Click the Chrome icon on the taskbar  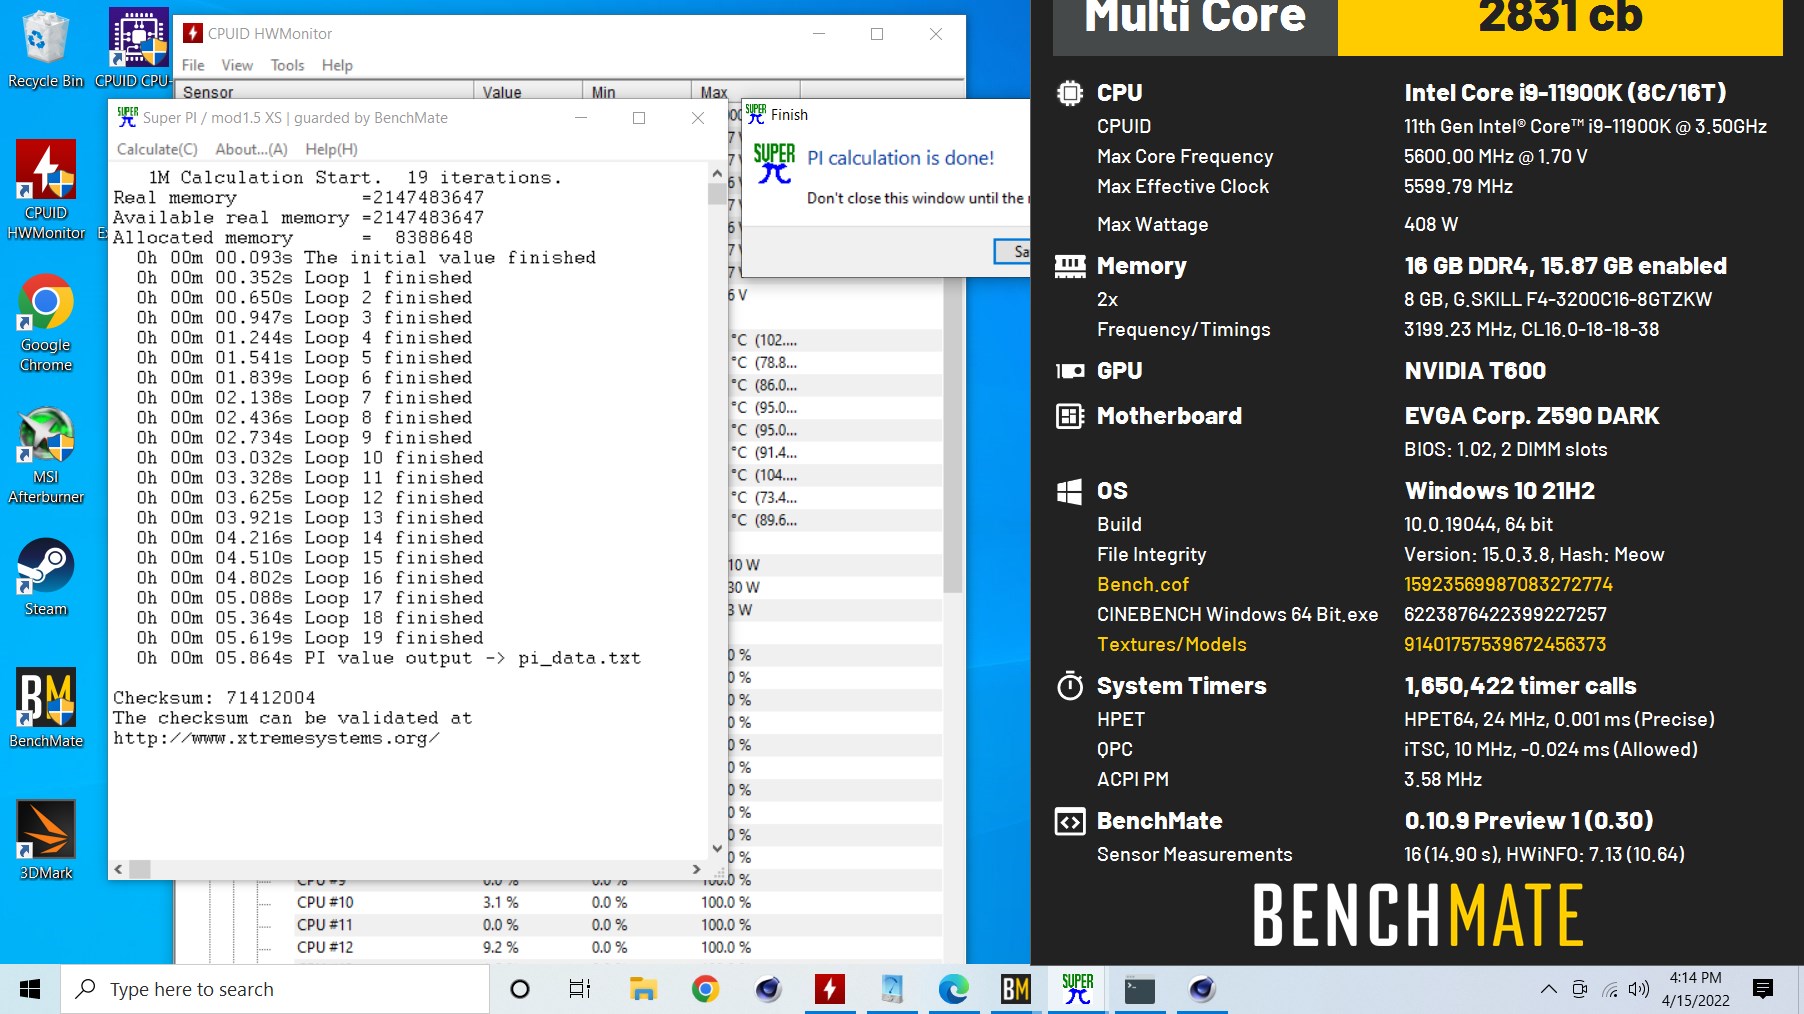[x=705, y=989]
